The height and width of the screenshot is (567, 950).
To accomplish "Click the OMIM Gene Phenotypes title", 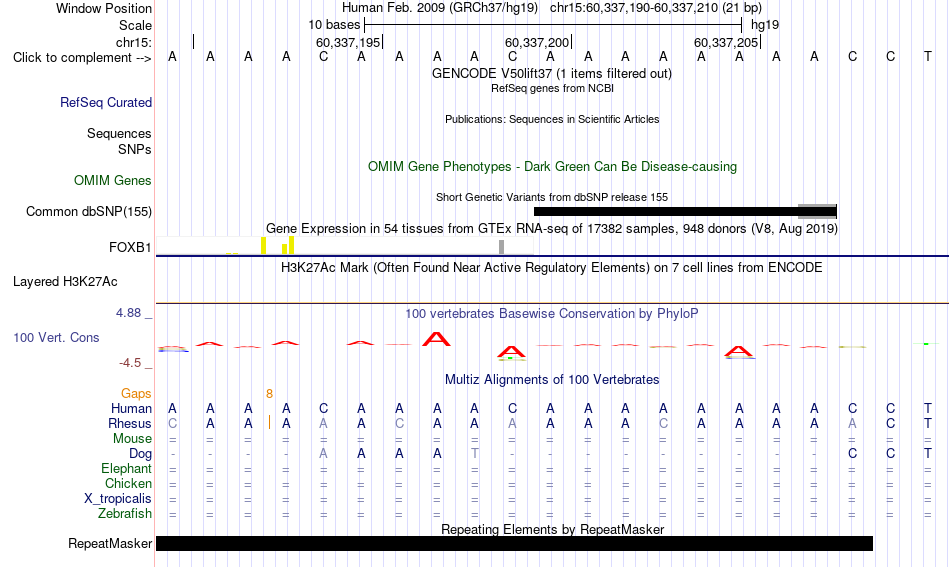I will click(552, 167).
